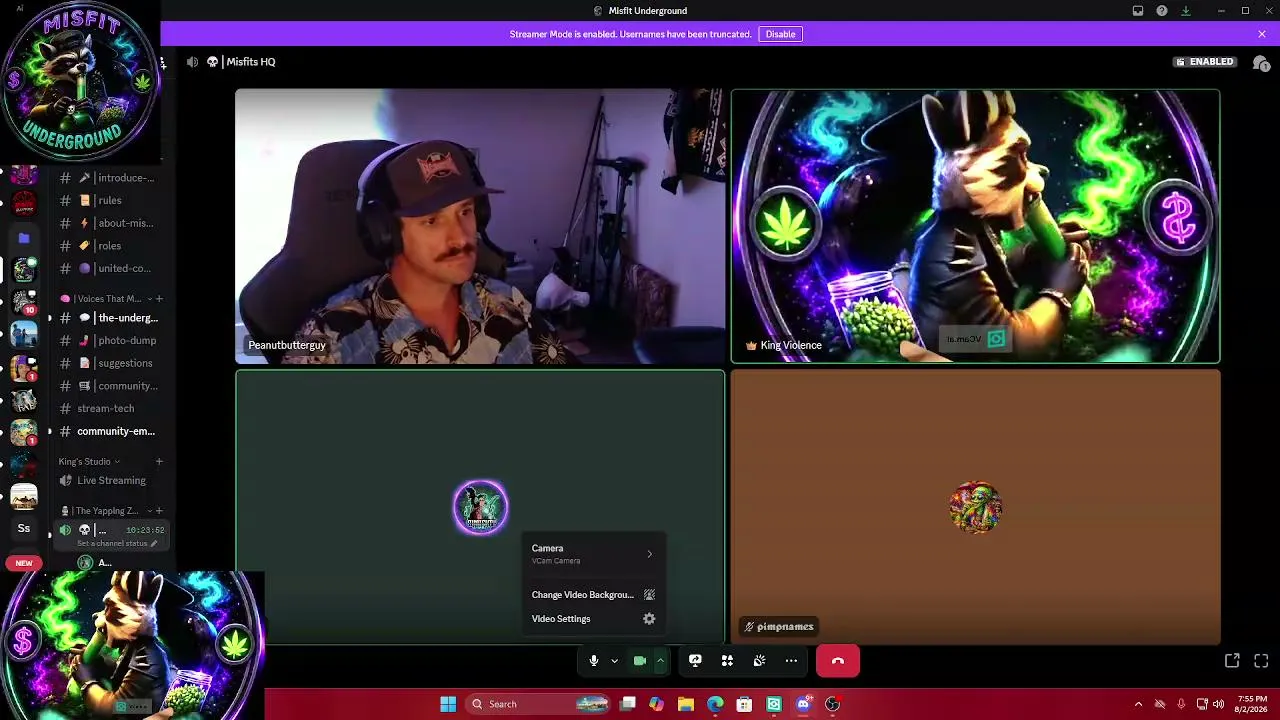
Task: Focus pimpnames' call tile
Action: [975, 507]
